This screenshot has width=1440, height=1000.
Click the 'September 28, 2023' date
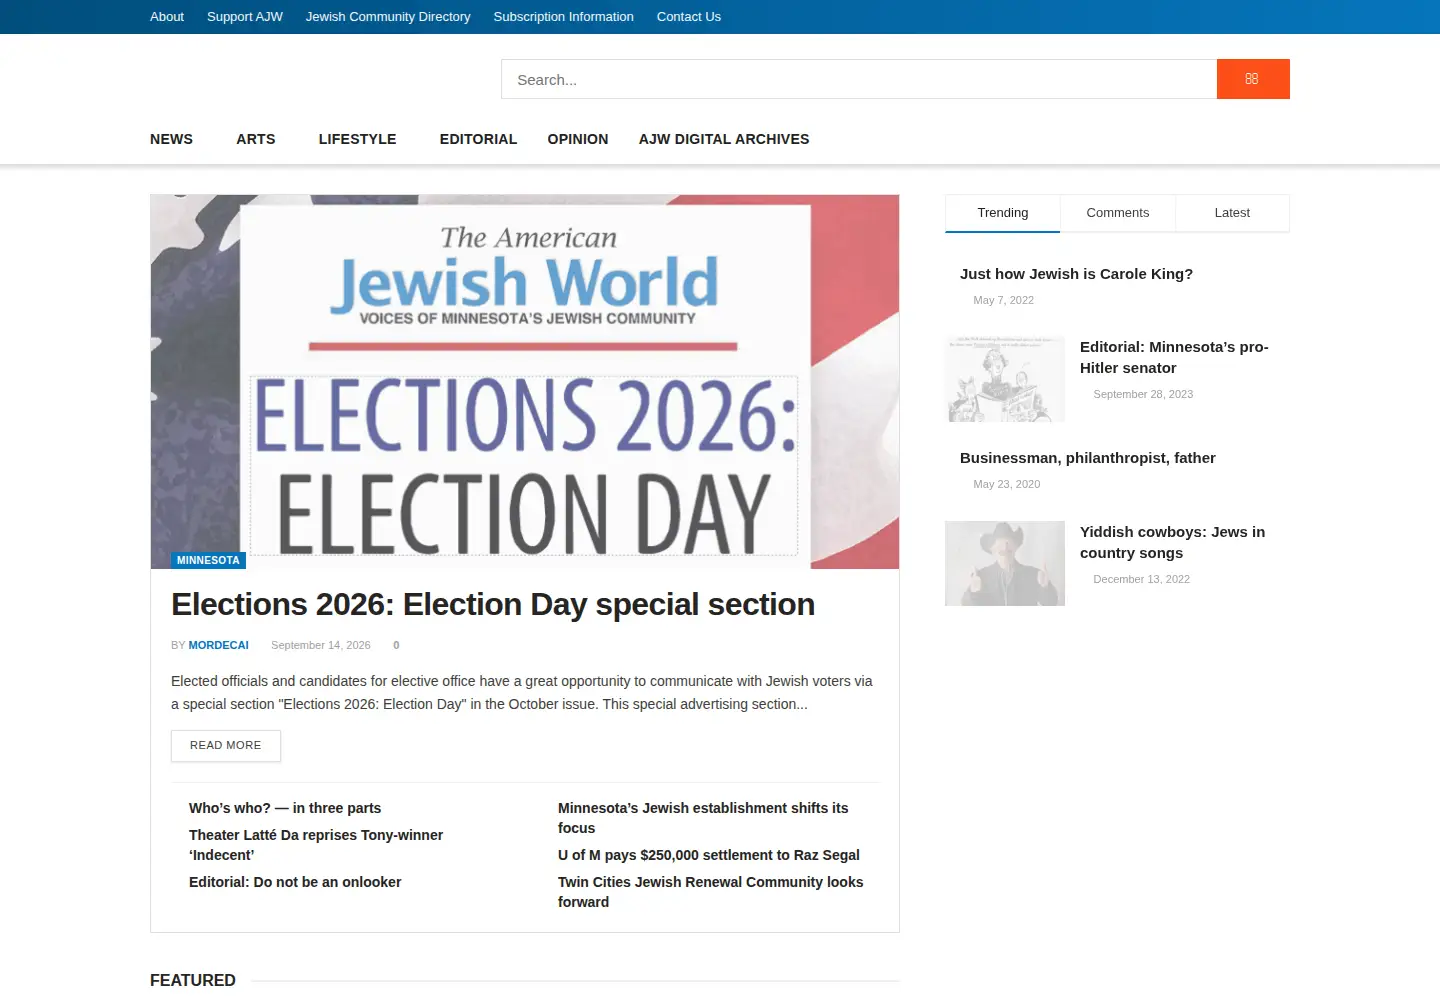1143,394
